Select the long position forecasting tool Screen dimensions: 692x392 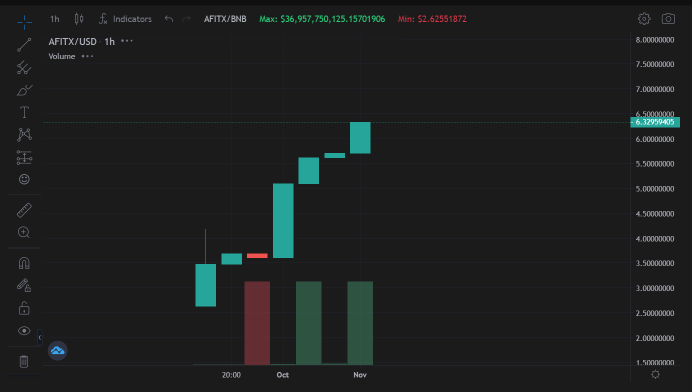[24, 157]
